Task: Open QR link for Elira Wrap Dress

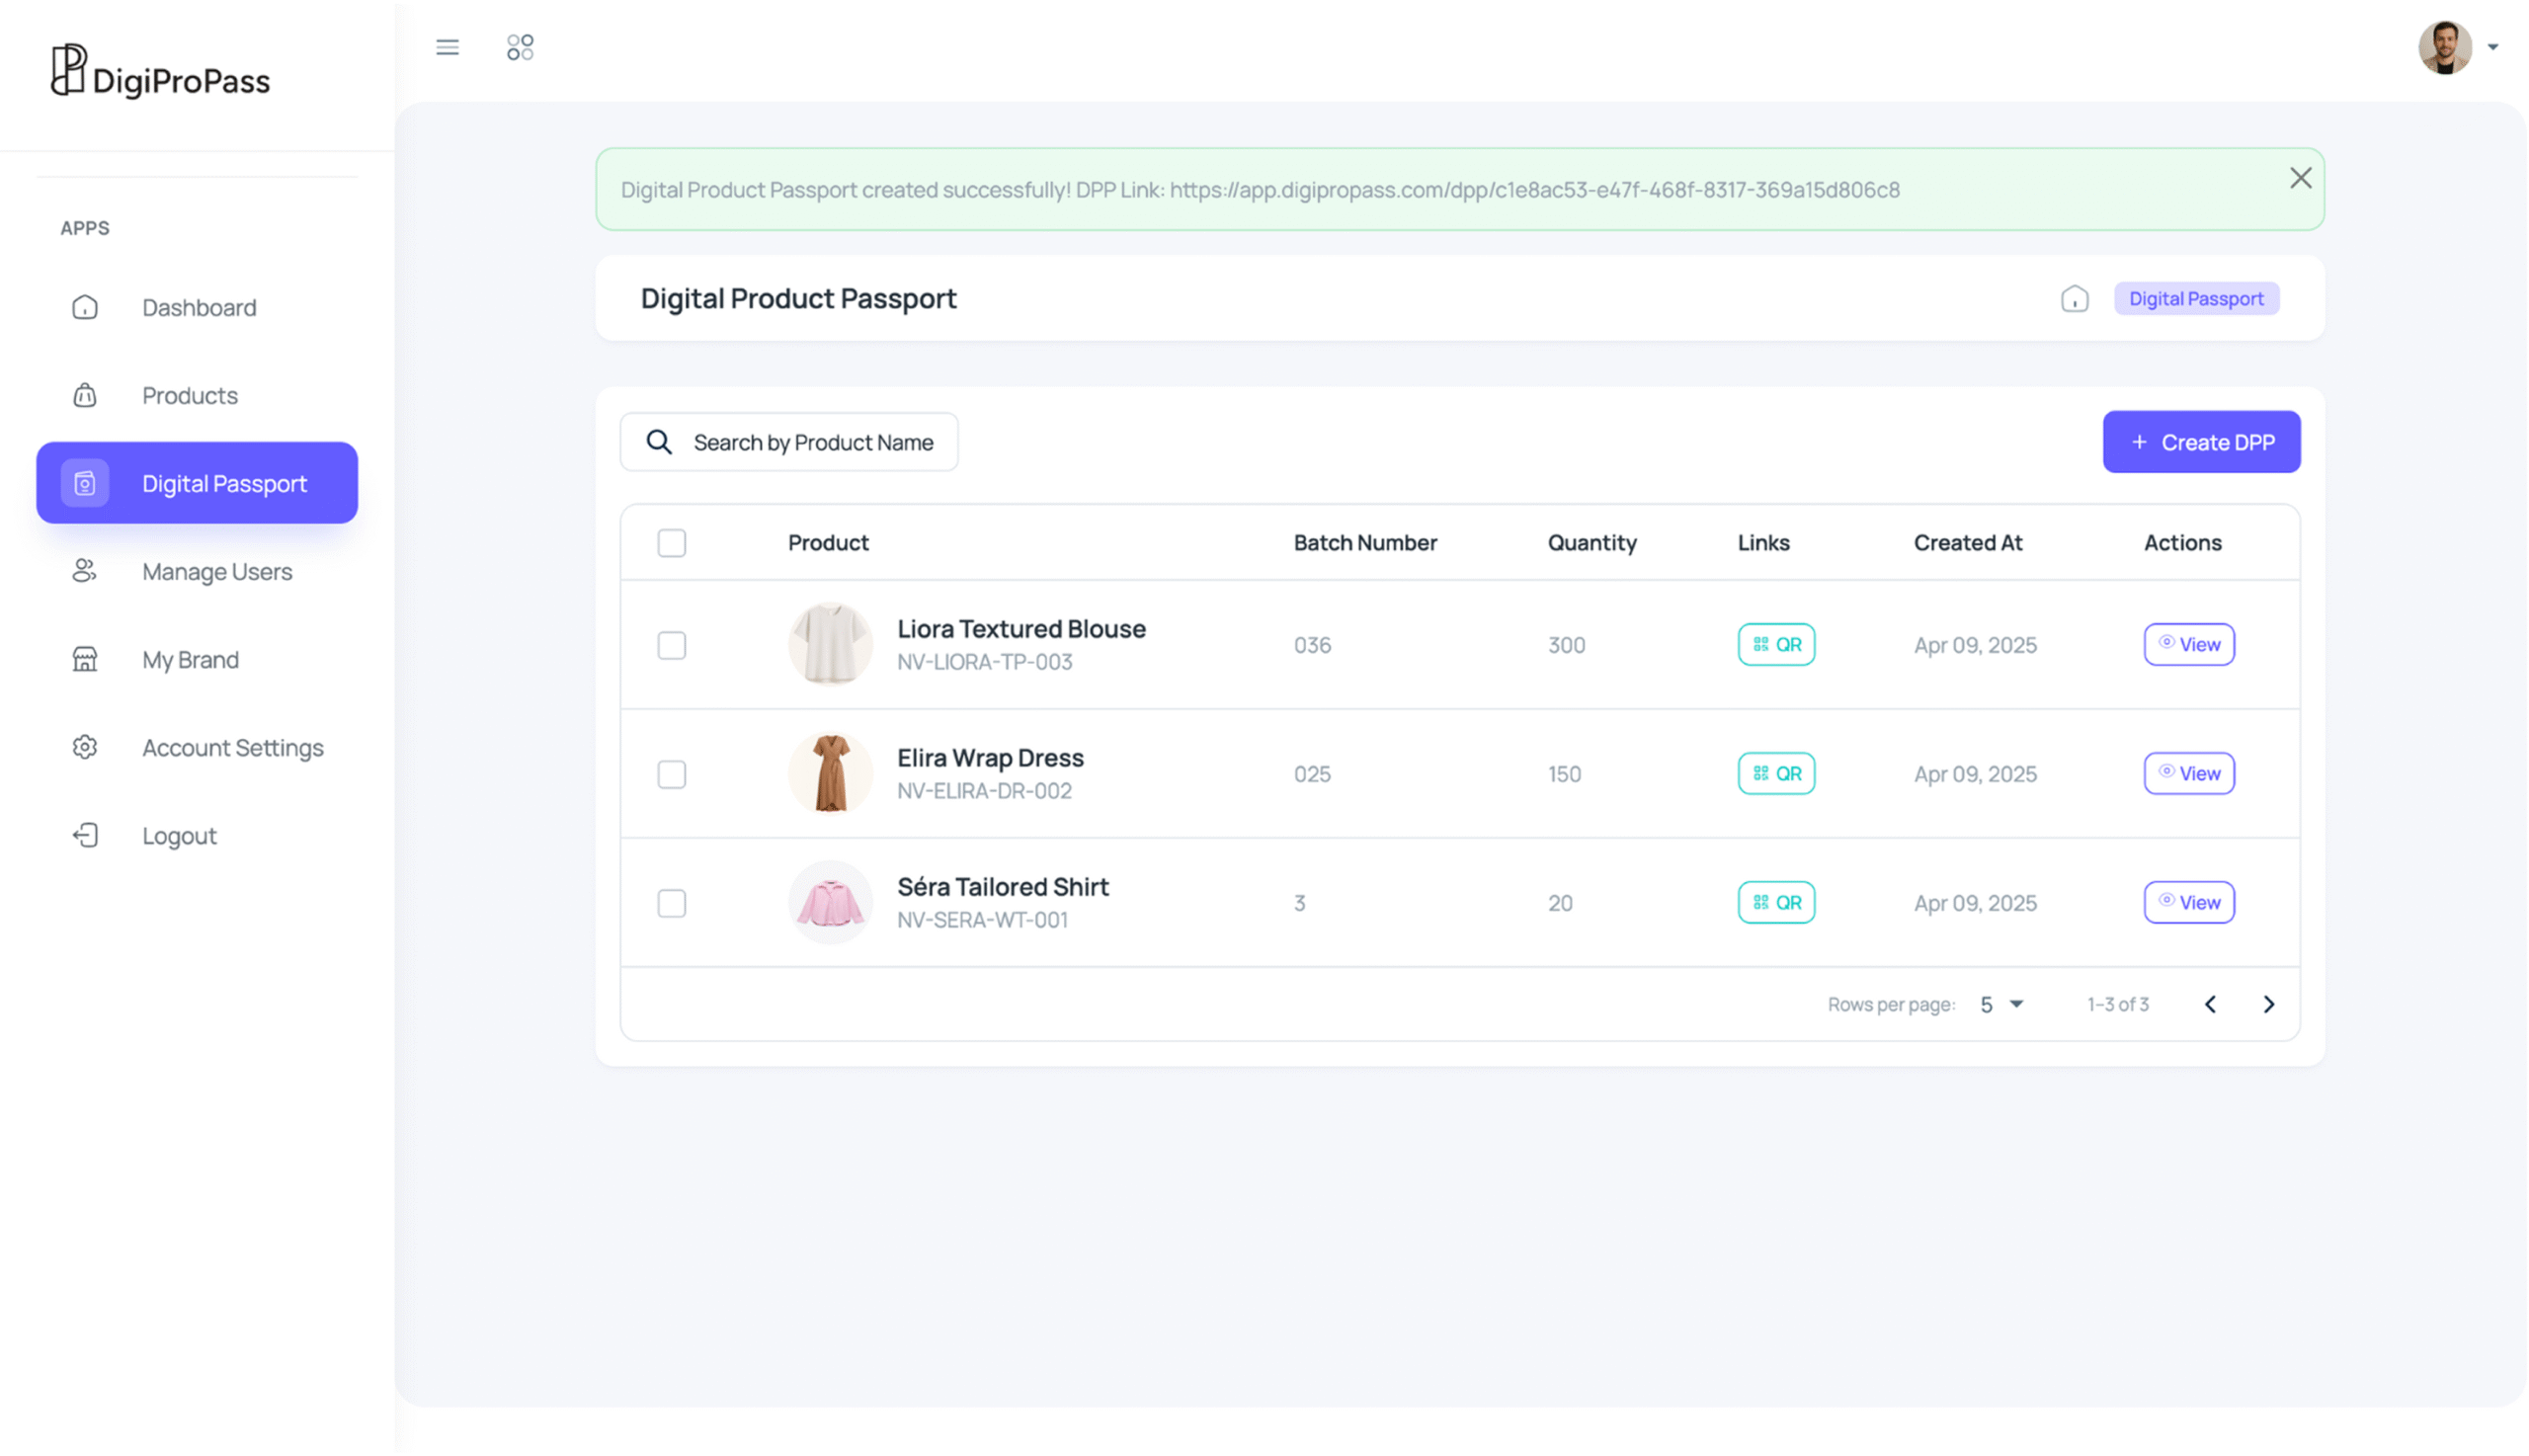Action: [1775, 774]
